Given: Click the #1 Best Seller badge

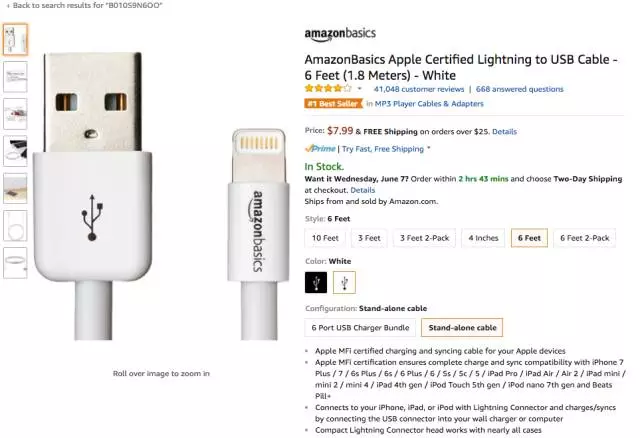Looking at the screenshot, I should click(332, 103).
